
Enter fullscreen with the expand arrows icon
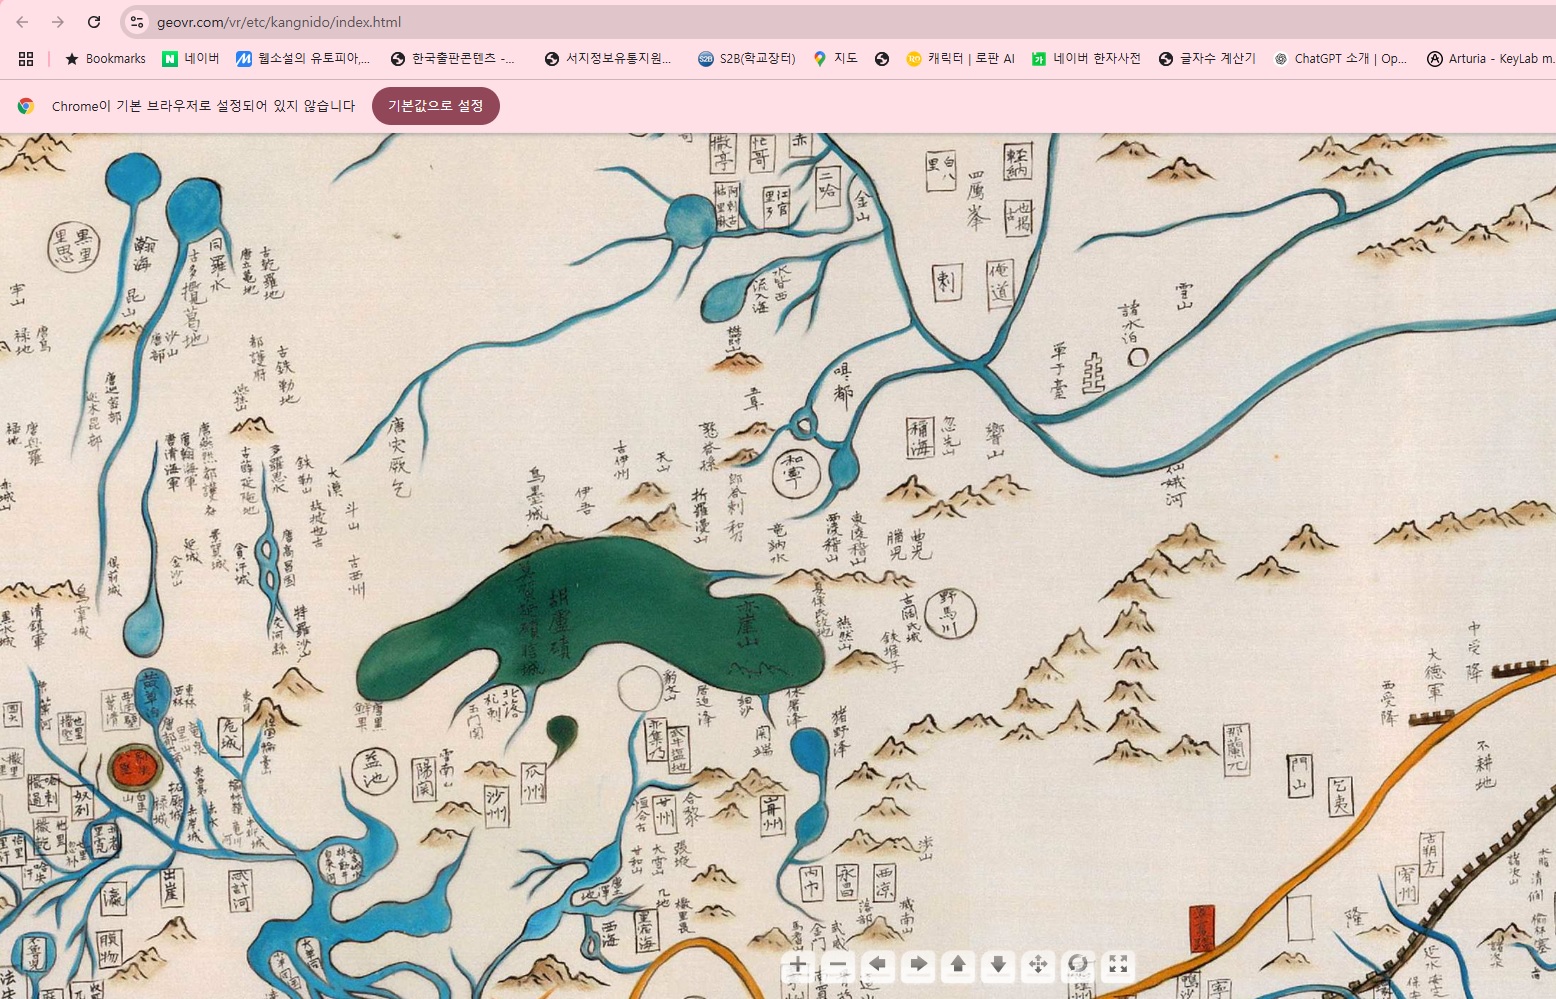coord(1118,965)
